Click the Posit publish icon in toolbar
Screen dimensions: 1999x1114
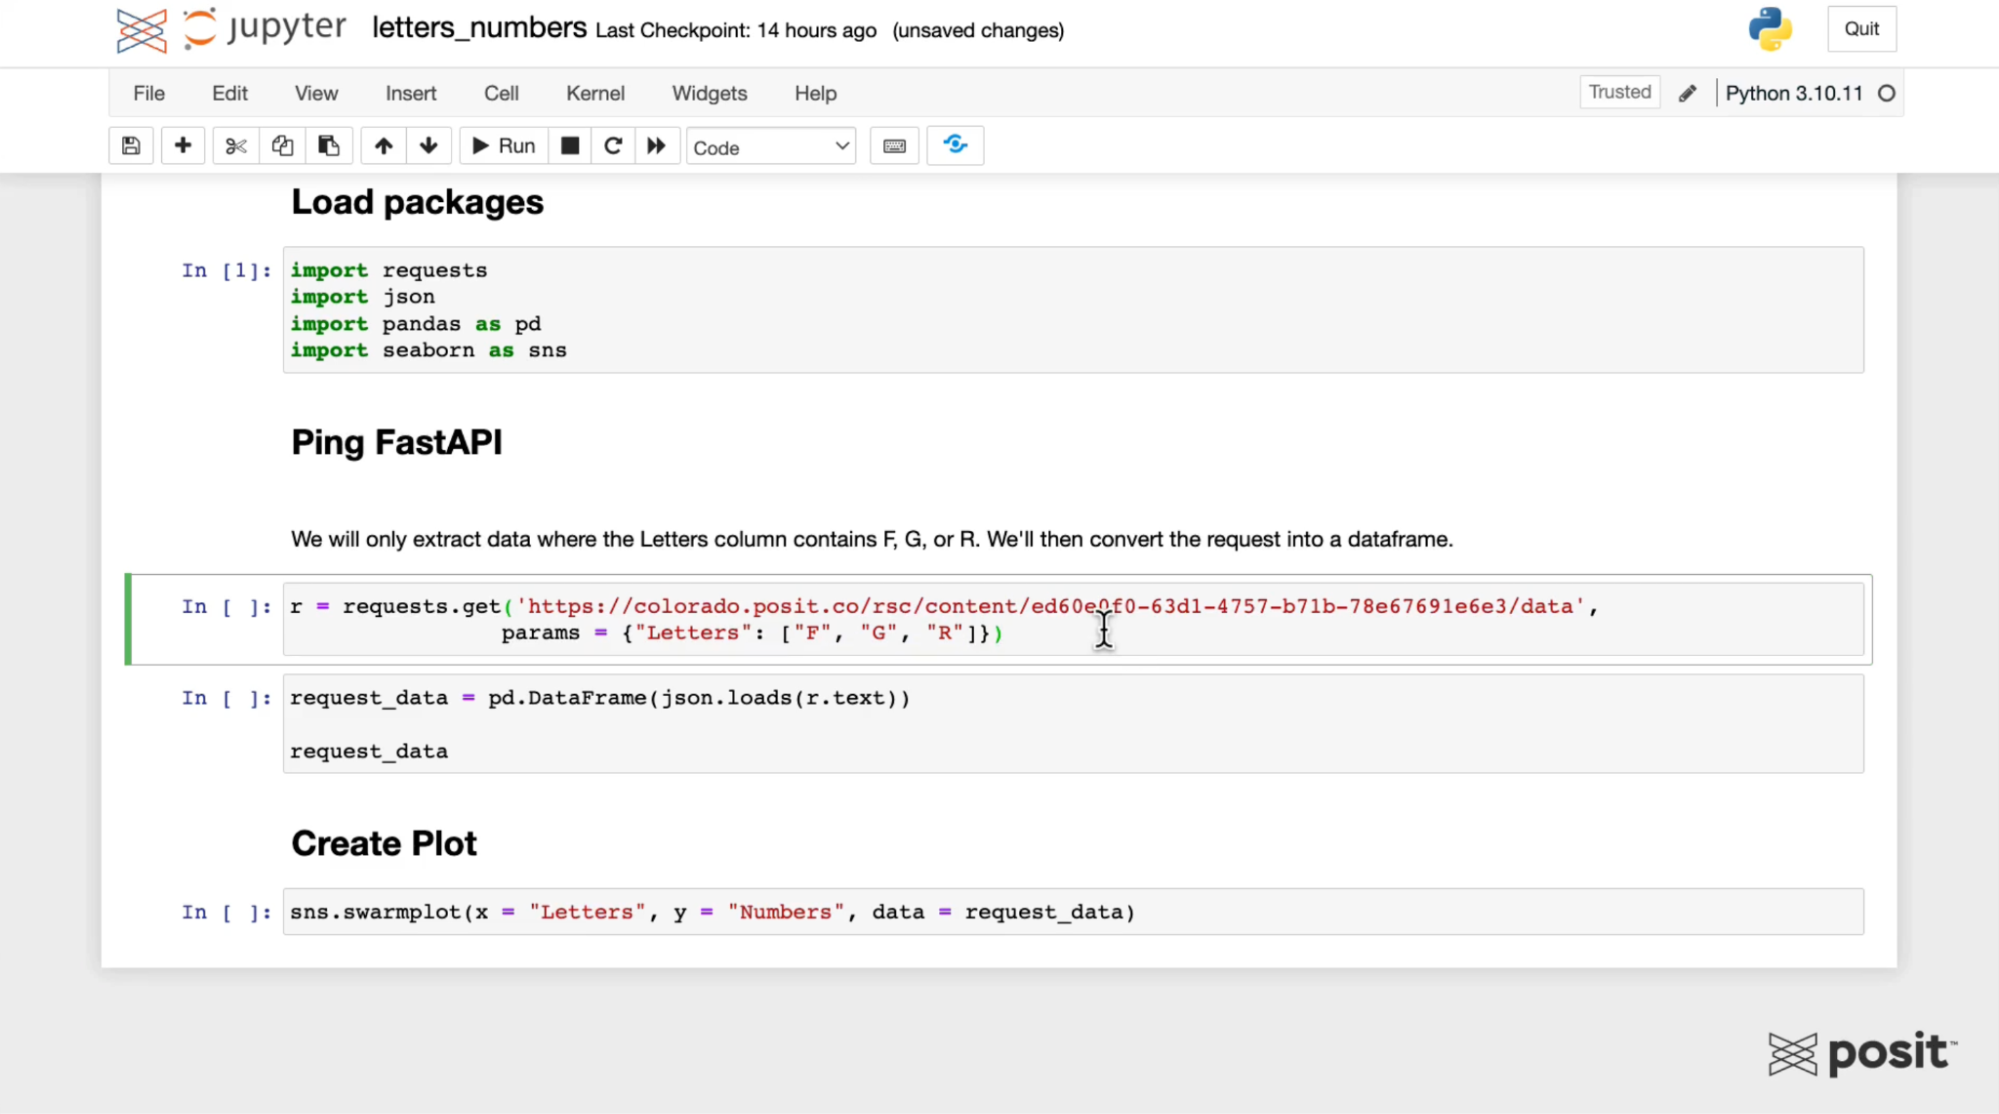tap(955, 146)
